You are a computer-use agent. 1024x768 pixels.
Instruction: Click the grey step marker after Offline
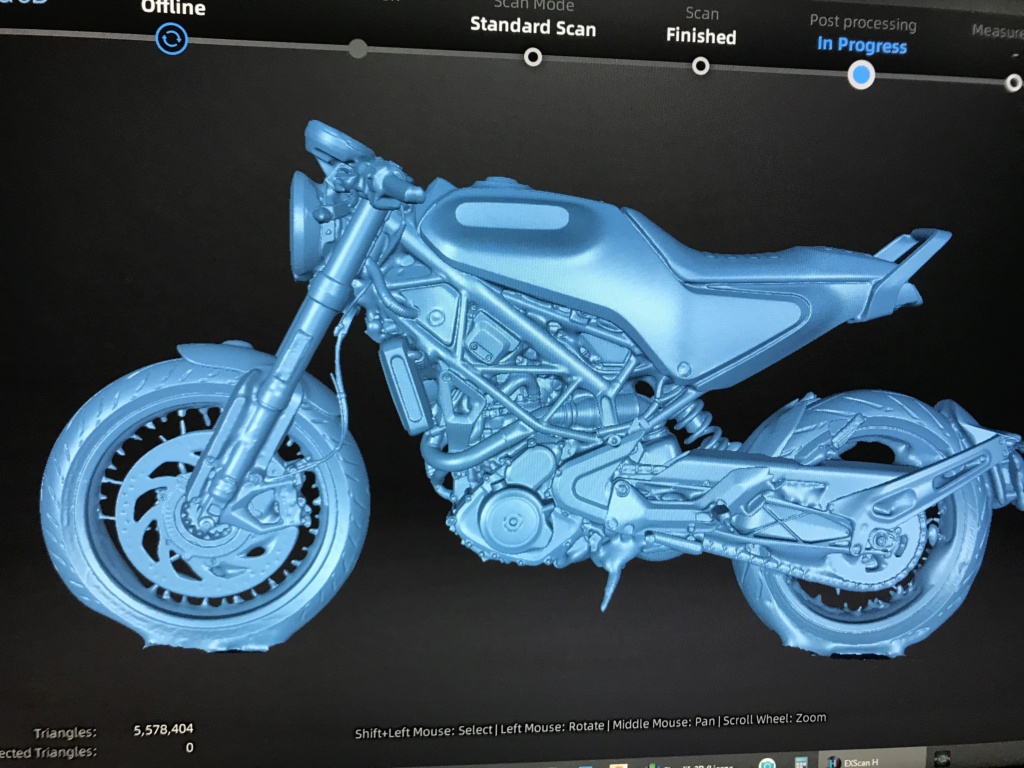pos(357,48)
